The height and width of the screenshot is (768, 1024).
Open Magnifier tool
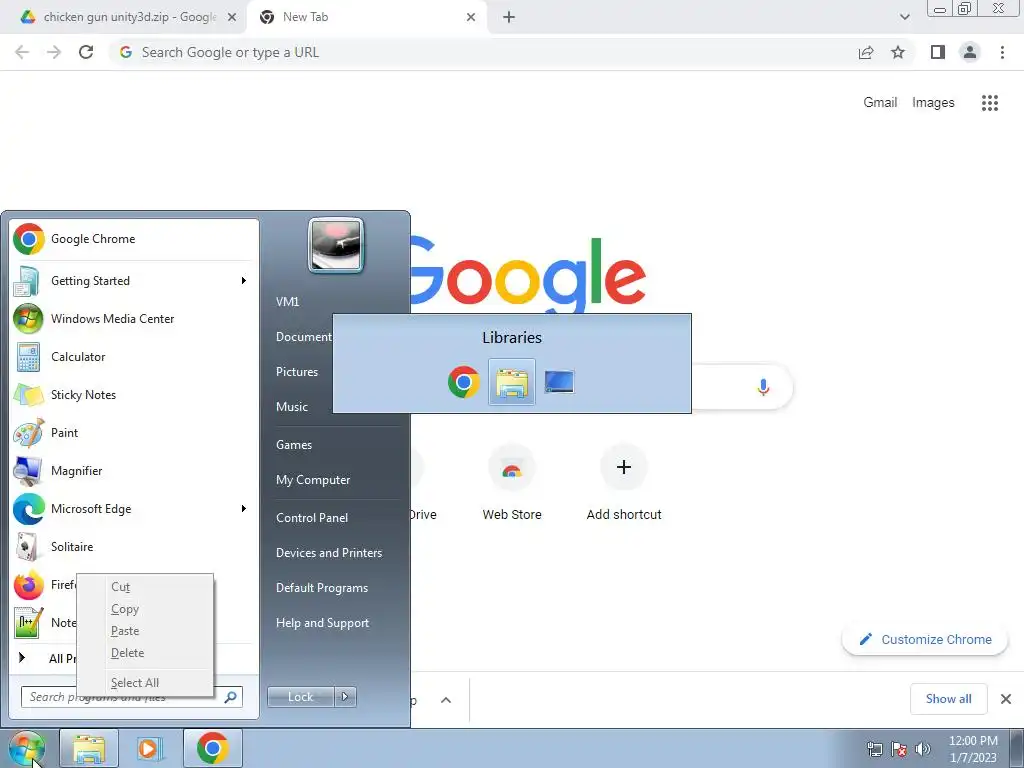point(134,470)
